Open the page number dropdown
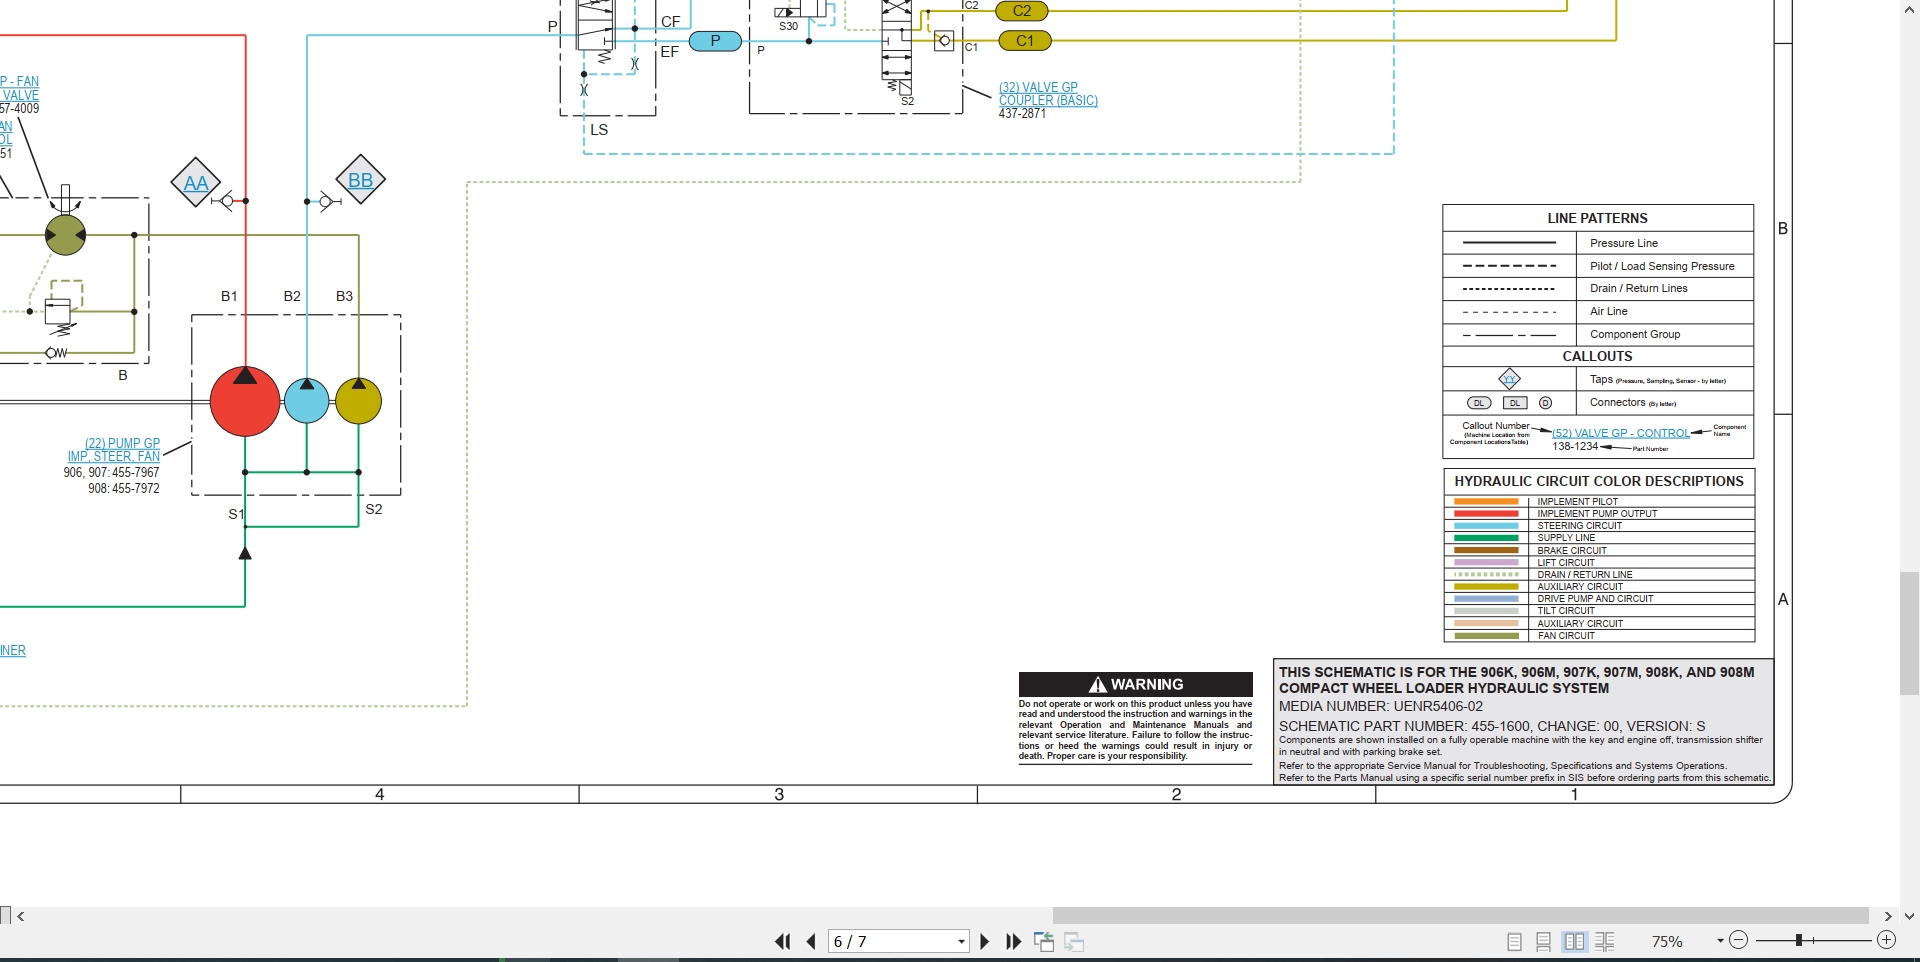 (961, 942)
